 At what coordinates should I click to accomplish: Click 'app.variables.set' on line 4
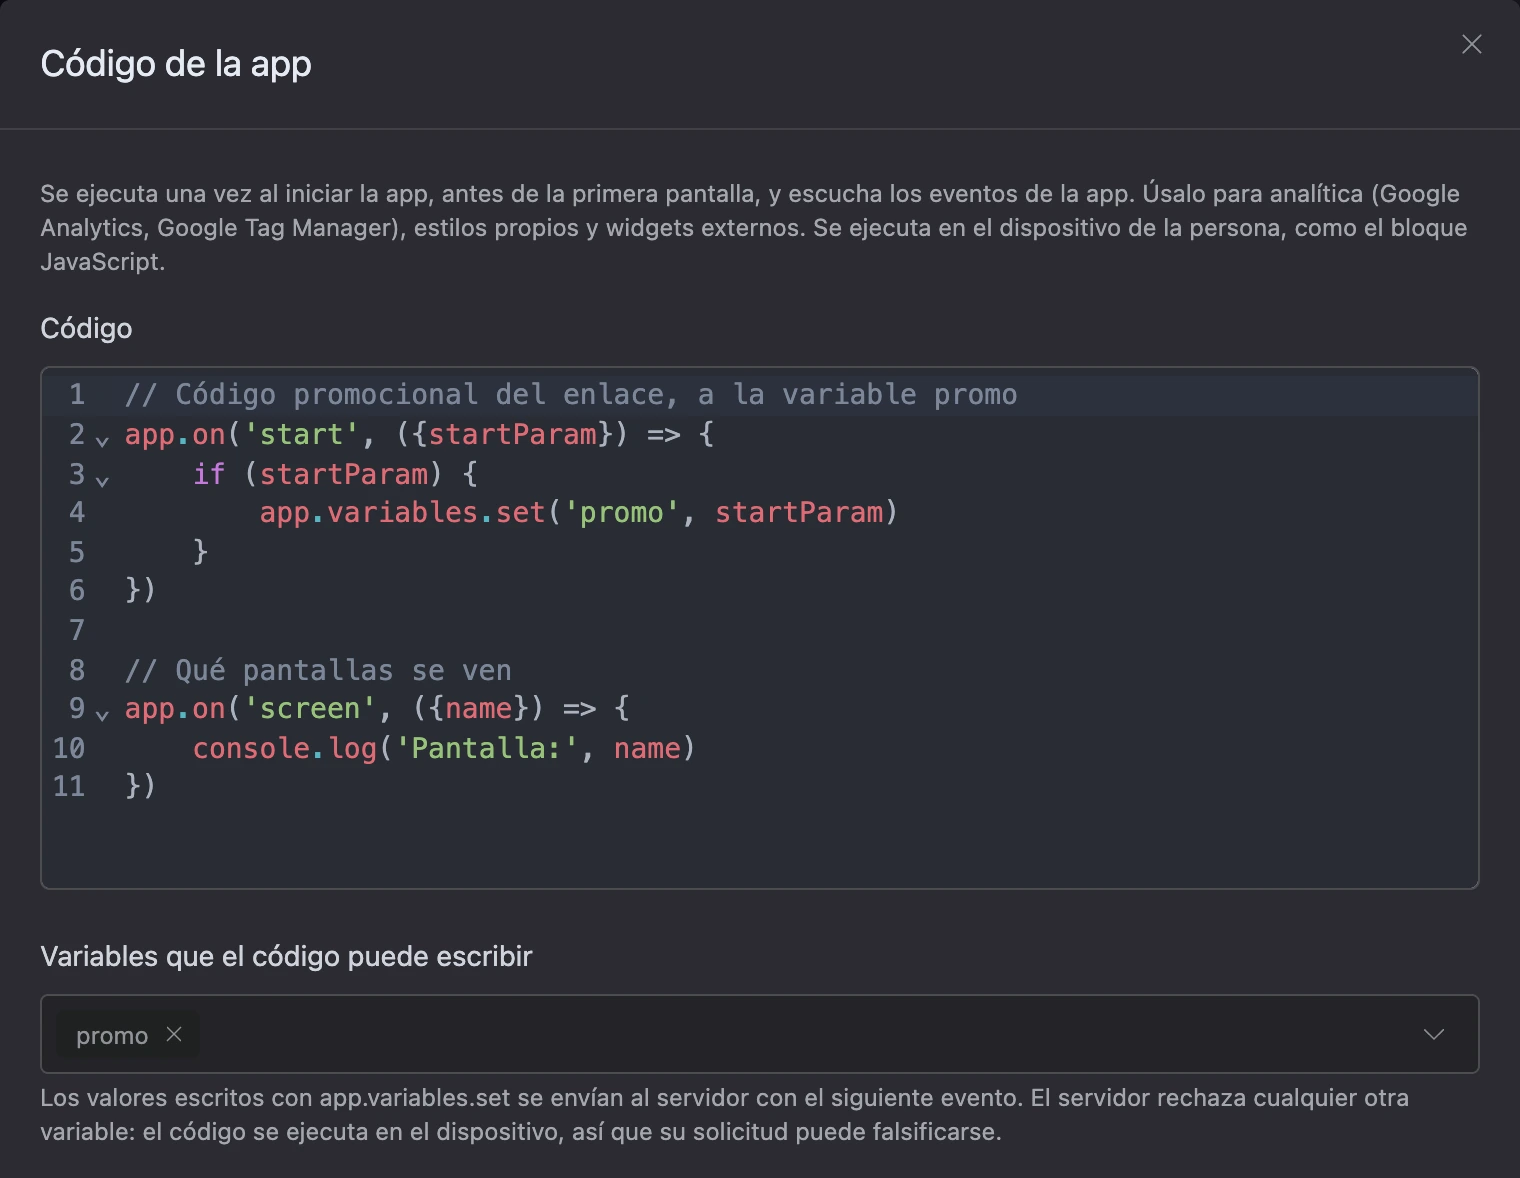[x=402, y=512]
